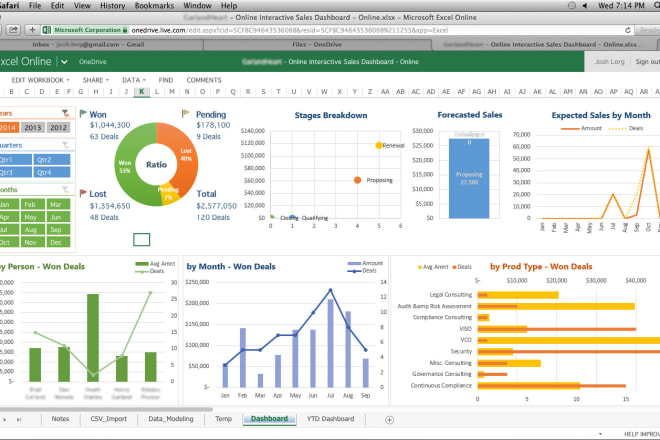Click the yellow Pending flag icon
Viewport: 660px width, 440px height.
pyautogui.click(x=186, y=114)
